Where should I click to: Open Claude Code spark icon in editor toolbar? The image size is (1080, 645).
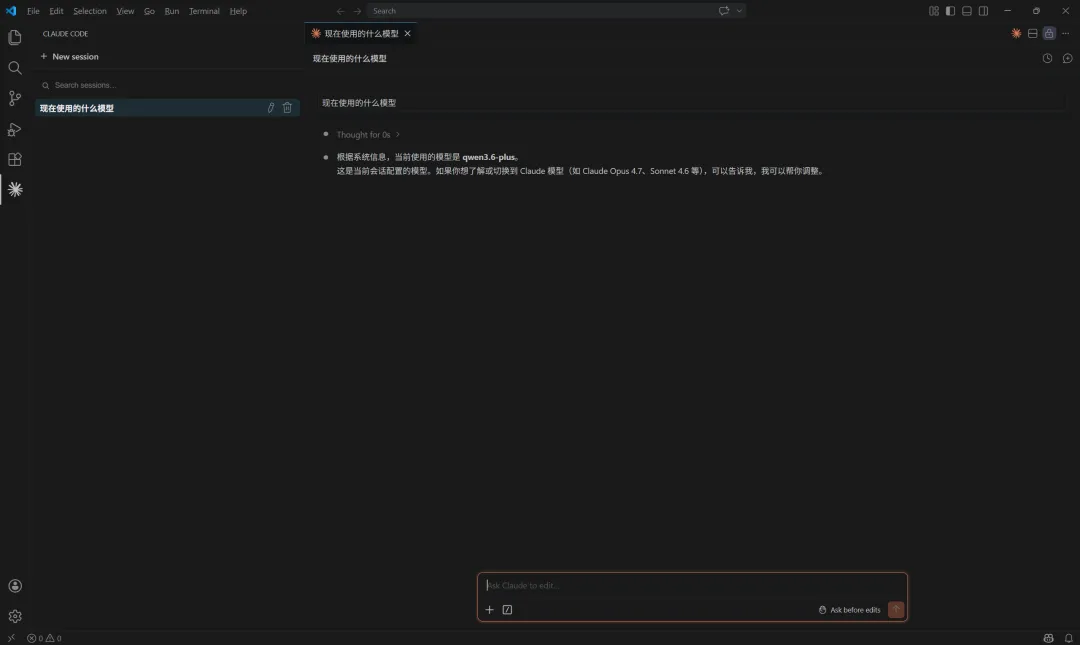(1016, 33)
